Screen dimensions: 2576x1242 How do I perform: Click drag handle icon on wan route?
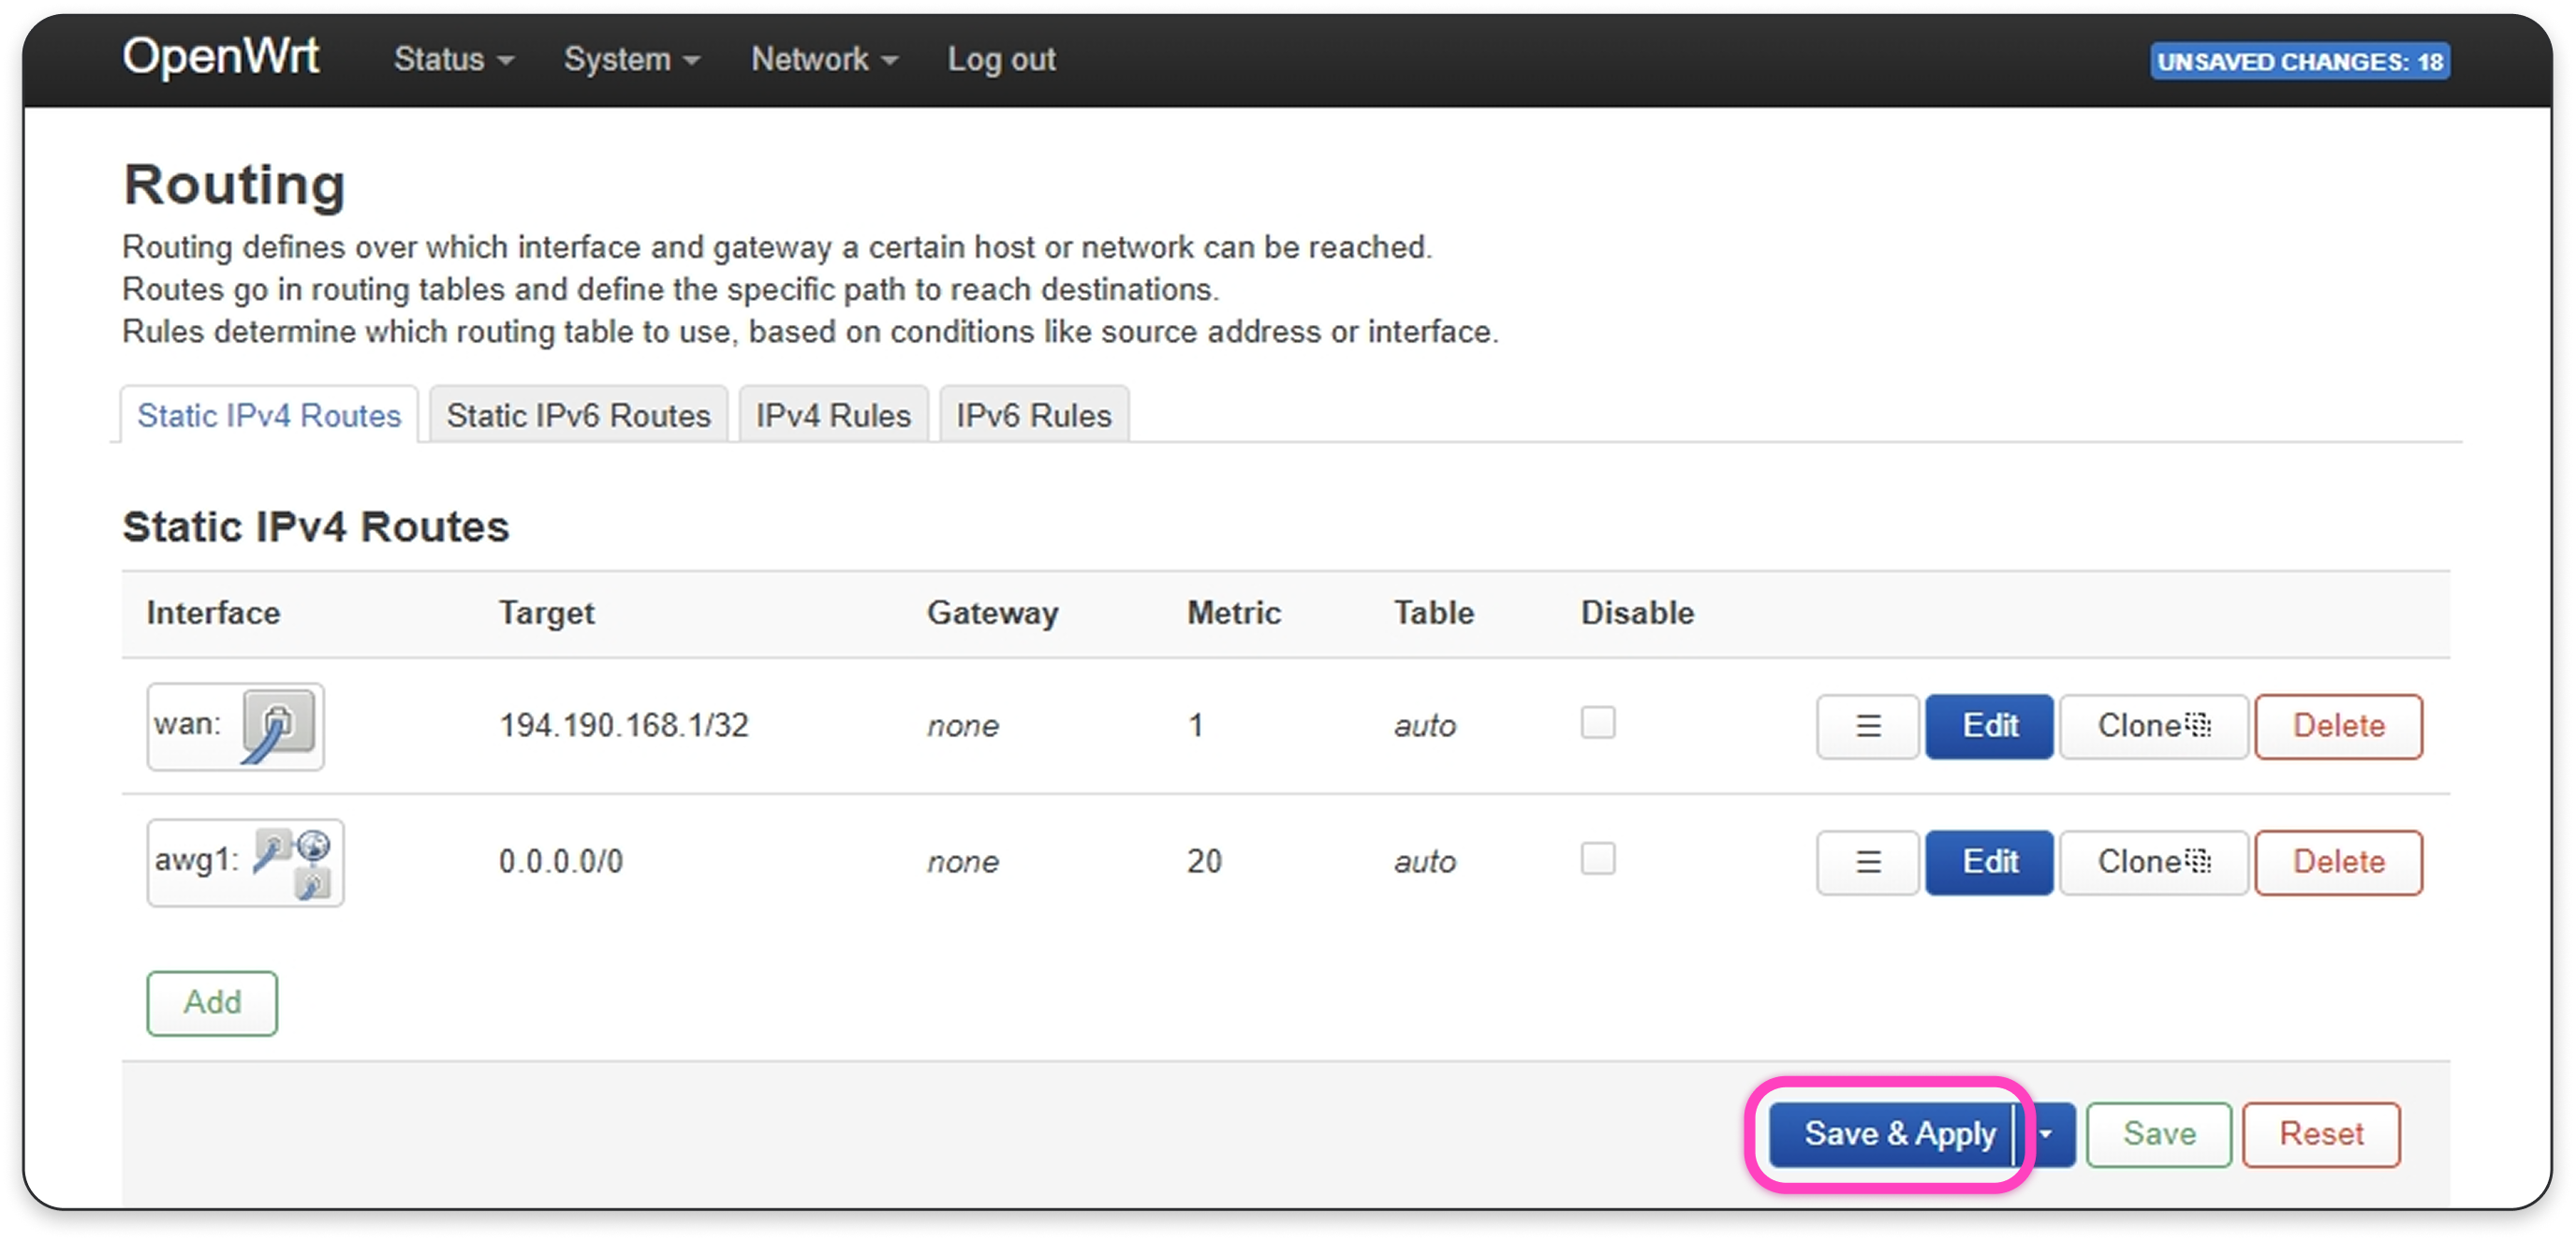1867,727
